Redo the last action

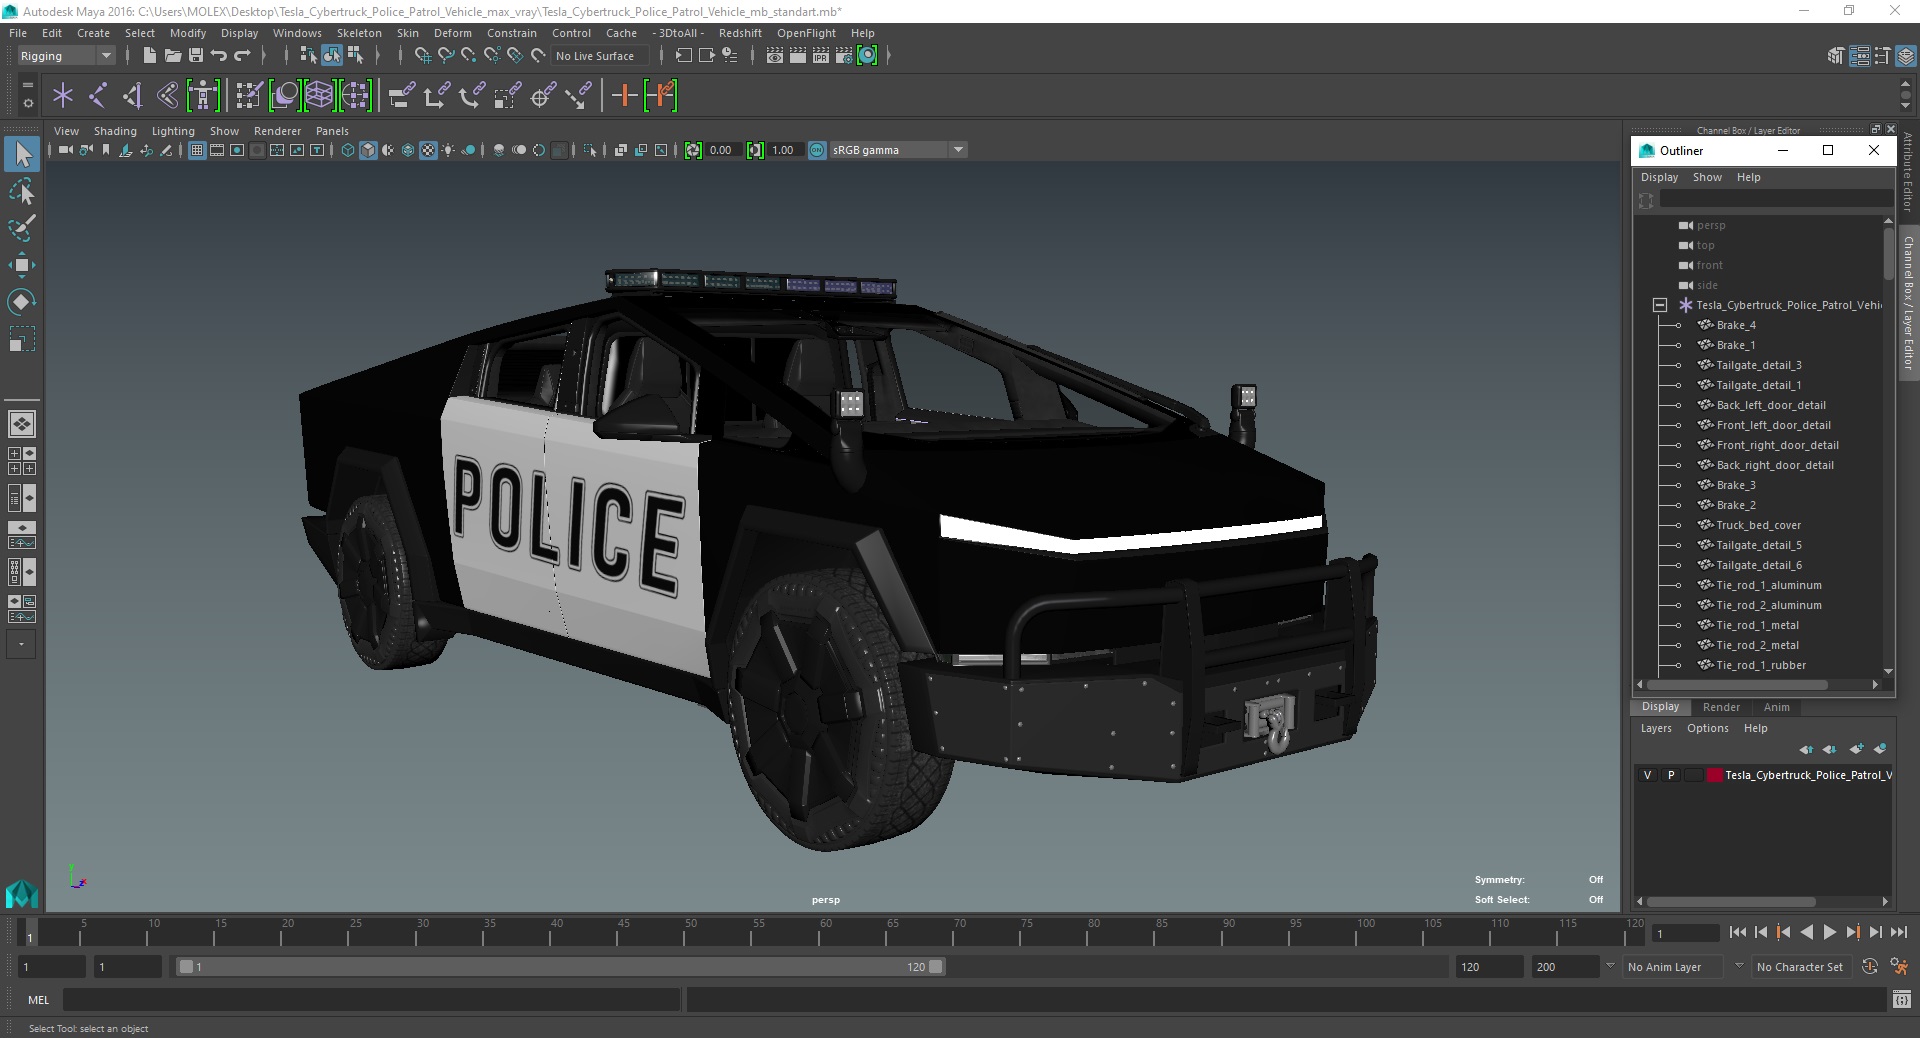pyautogui.click(x=242, y=56)
